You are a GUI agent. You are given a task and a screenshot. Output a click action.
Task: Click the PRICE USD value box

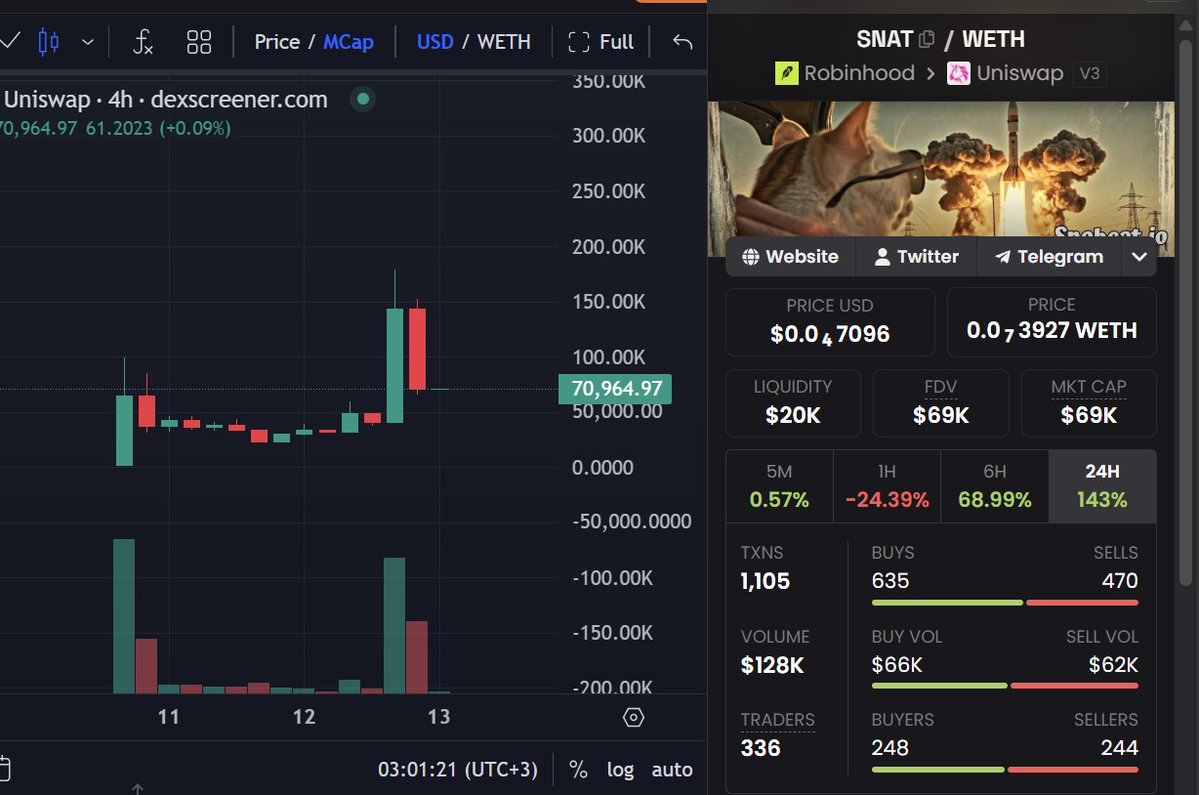pyautogui.click(x=830, y=322)
